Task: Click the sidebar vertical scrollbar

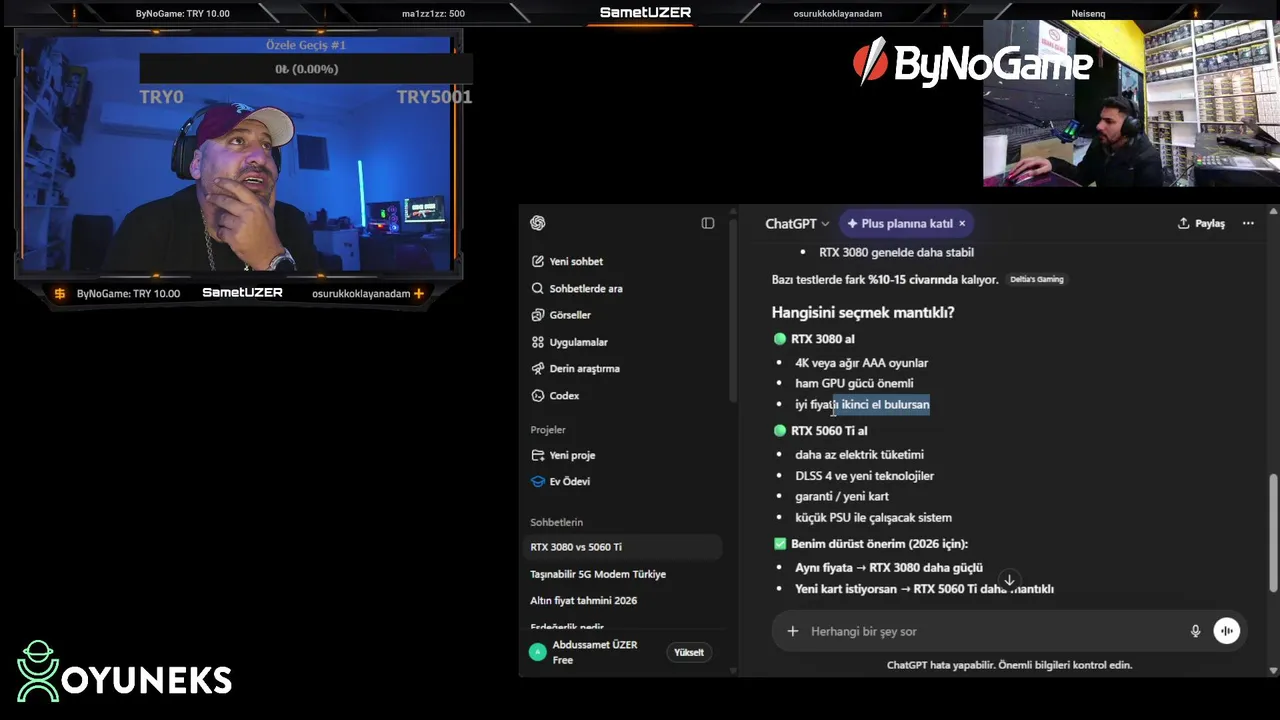Action: tap(732, 310)
